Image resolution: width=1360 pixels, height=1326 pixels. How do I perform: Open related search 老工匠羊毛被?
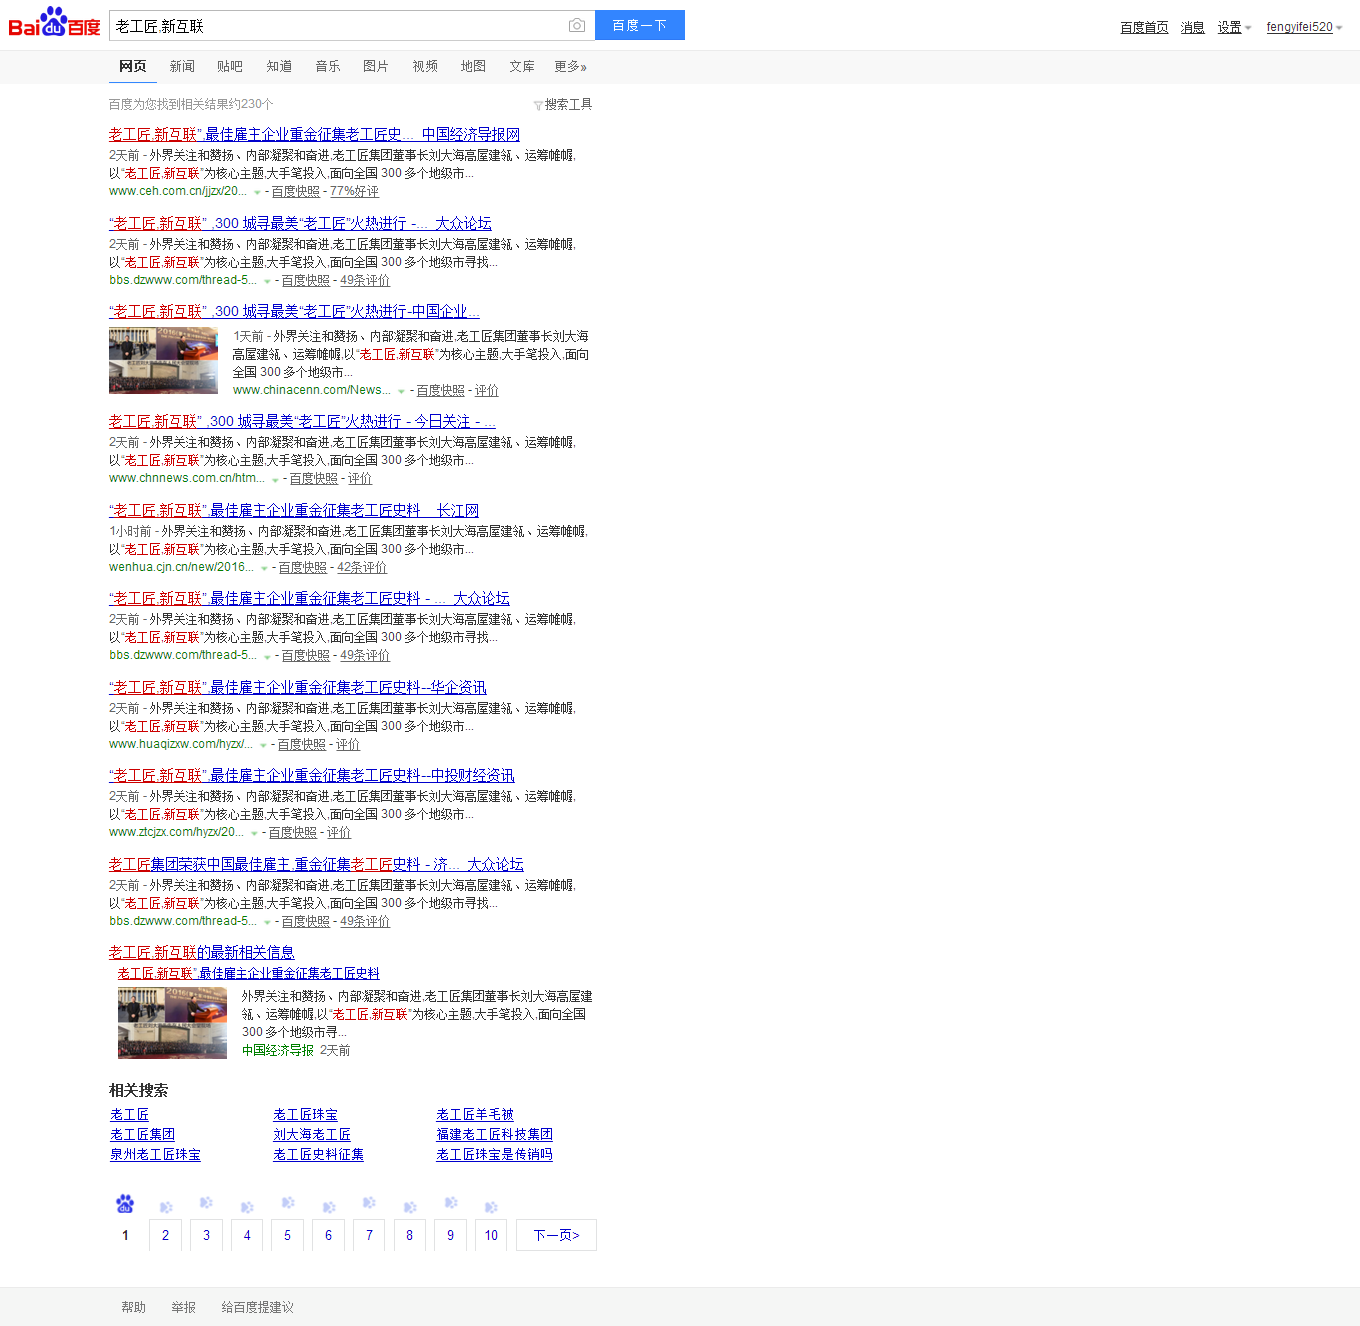(475, 1114)
